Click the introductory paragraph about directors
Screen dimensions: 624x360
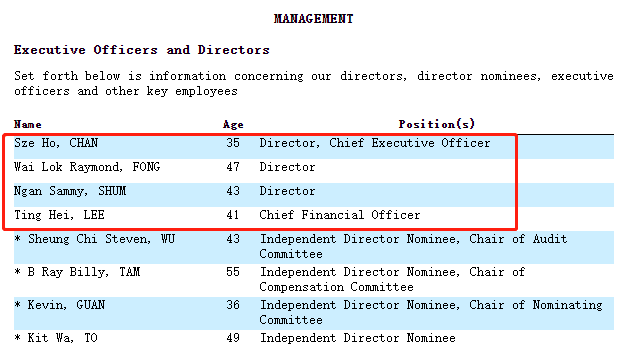pos(314,84)
